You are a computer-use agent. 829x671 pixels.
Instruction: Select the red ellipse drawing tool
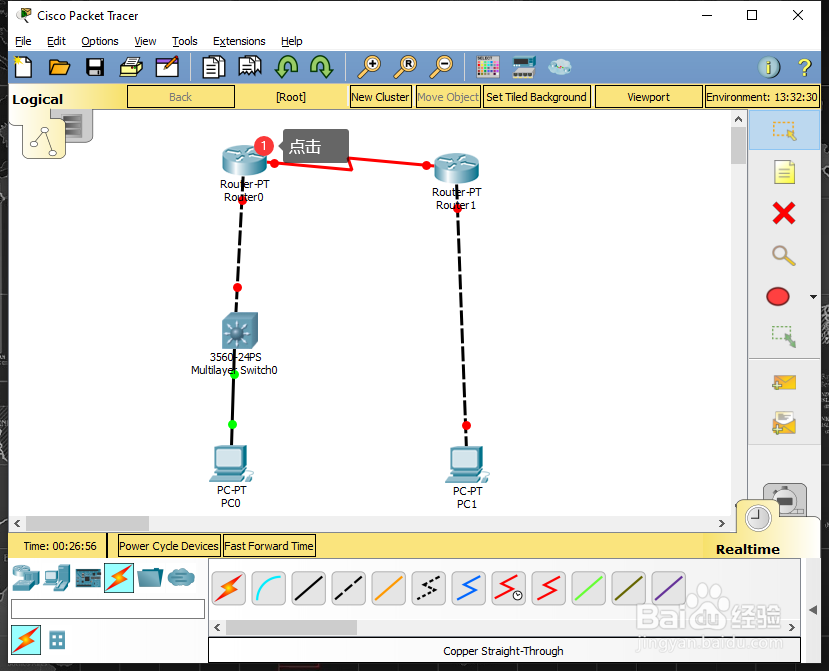tap(778, 297)
